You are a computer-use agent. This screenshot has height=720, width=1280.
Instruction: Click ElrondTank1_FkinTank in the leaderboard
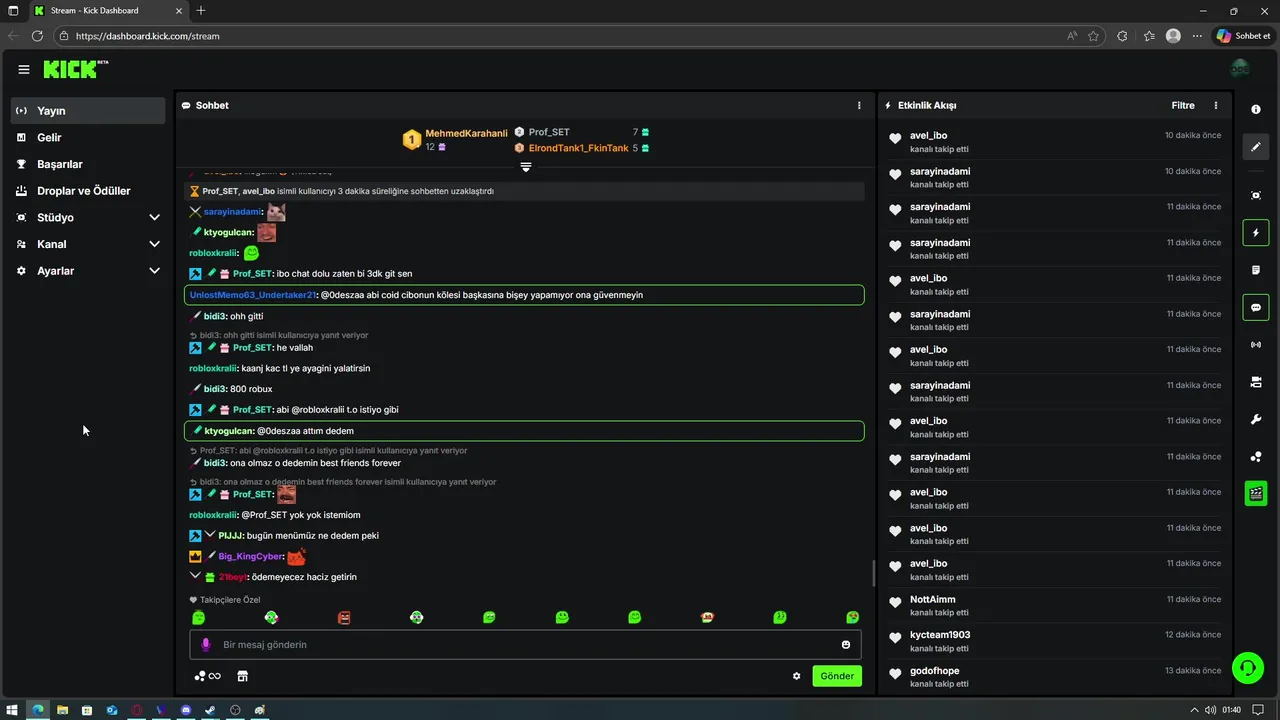(x=578, y=148)
